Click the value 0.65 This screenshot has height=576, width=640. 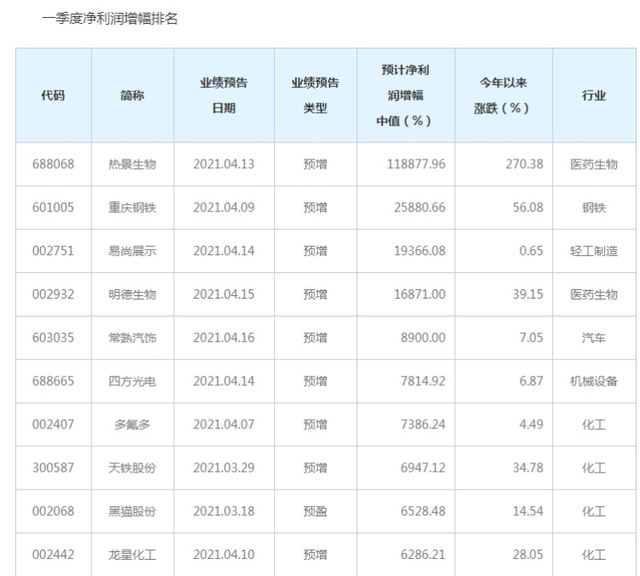tap(531, 251)
